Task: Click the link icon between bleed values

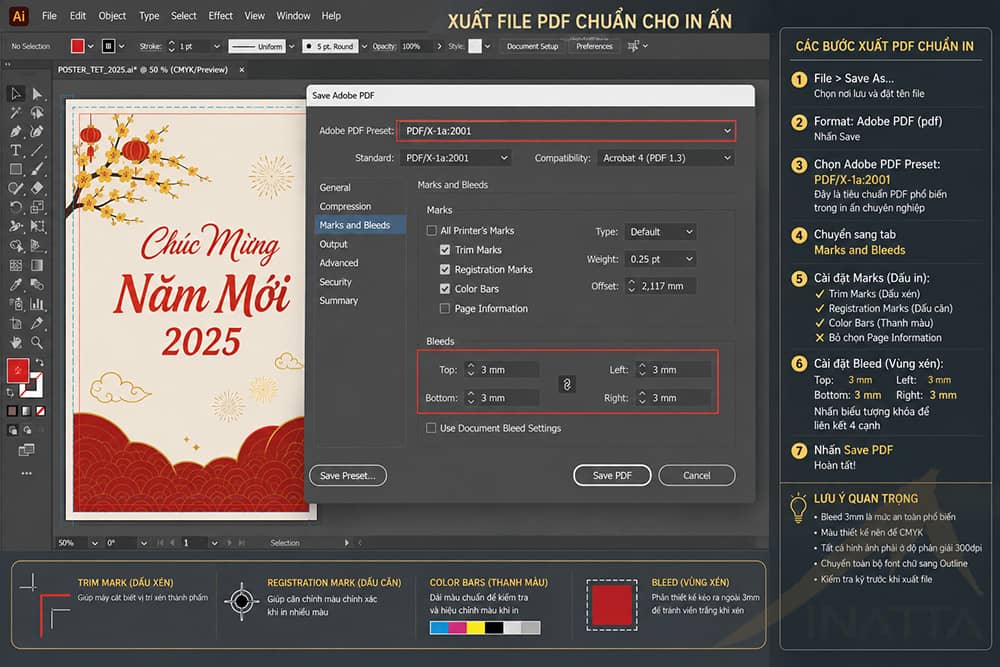Action: coord(567,384)
